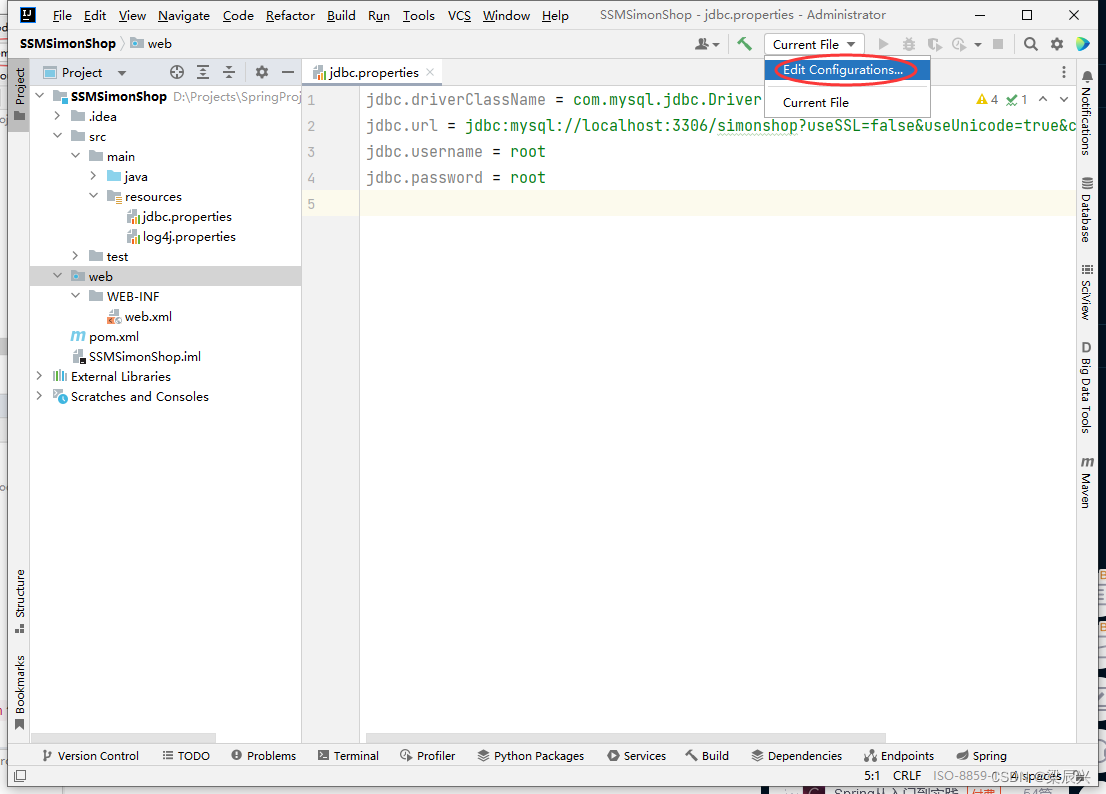Click the Stop square icon
The height and width of the screenshot is (794, 1106).
(997, 44)
